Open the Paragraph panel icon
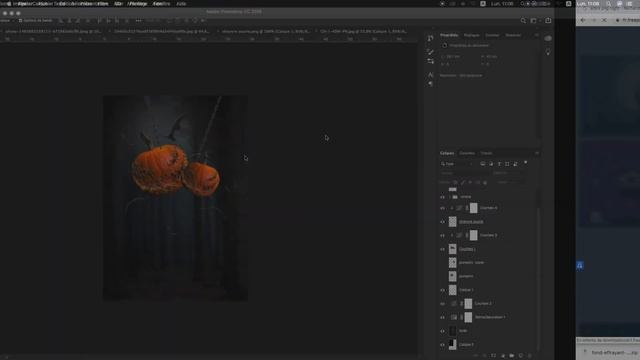 (430, 84)
